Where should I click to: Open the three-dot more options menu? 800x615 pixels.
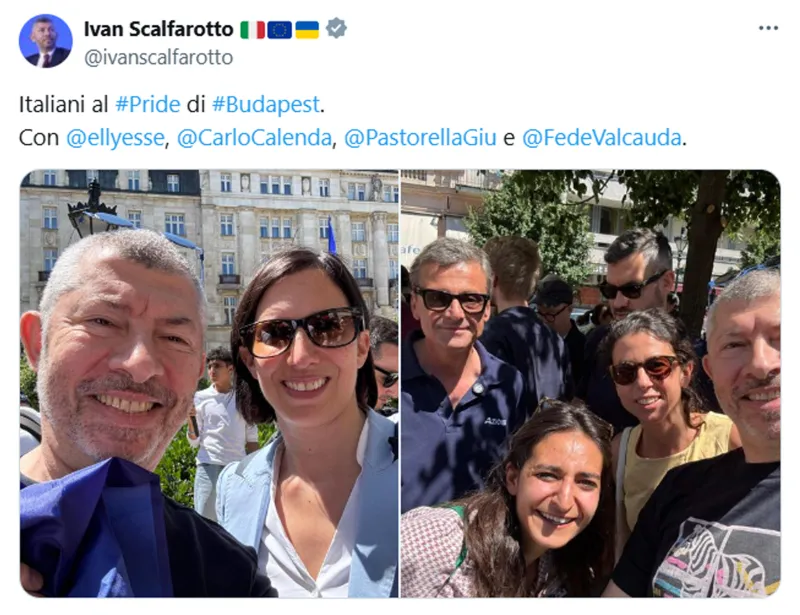(768, 28)
